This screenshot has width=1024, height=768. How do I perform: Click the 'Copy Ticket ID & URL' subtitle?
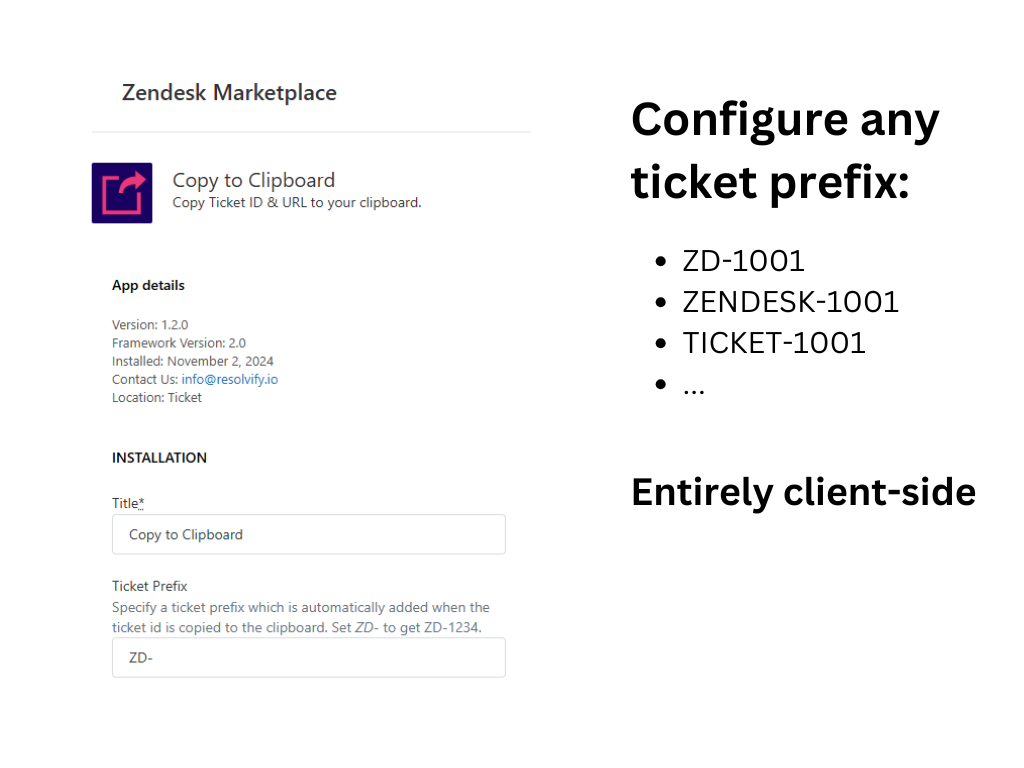pos(297,203)
